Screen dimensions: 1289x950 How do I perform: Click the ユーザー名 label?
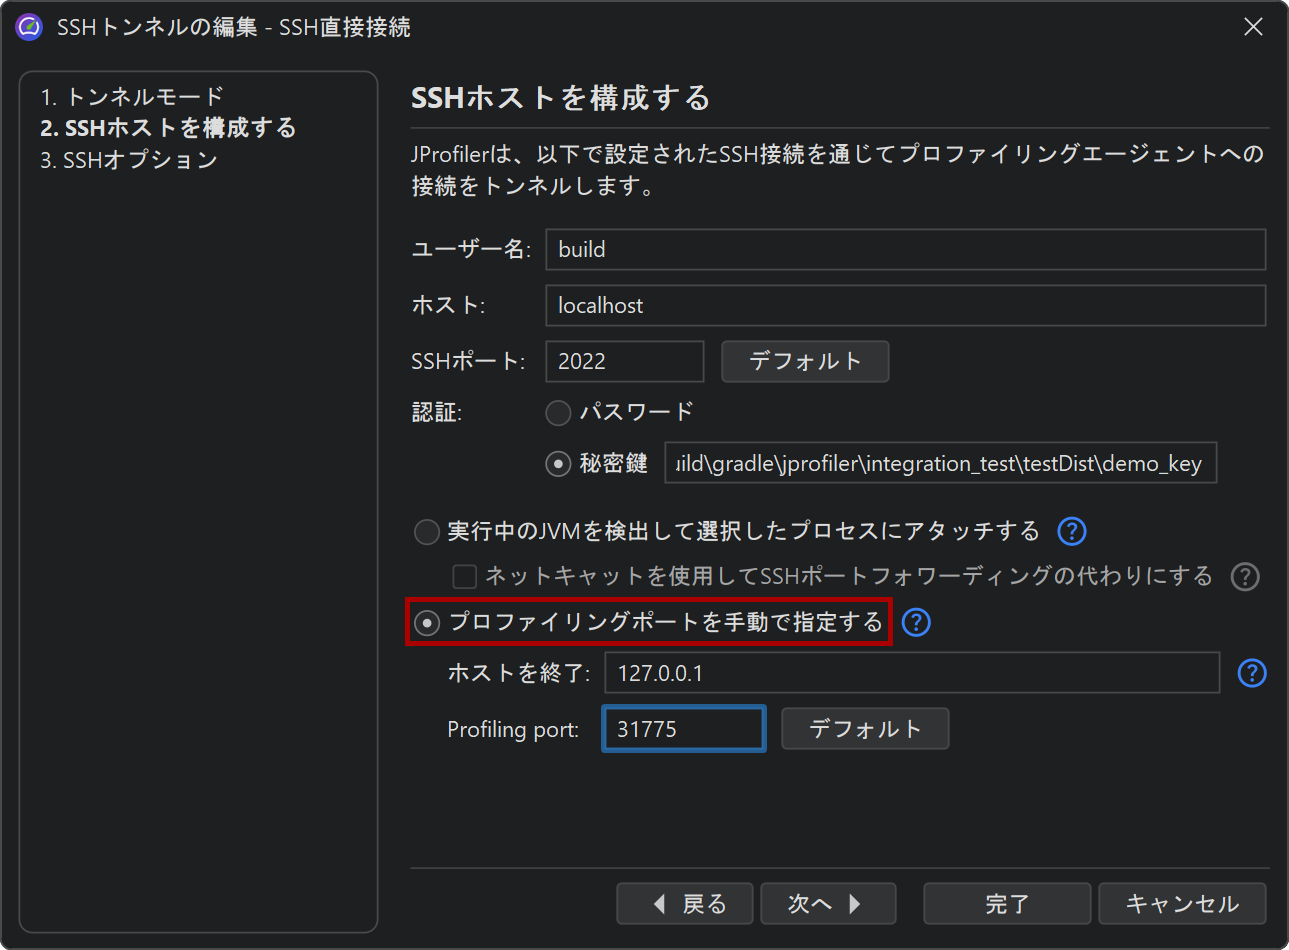(471, 249)
